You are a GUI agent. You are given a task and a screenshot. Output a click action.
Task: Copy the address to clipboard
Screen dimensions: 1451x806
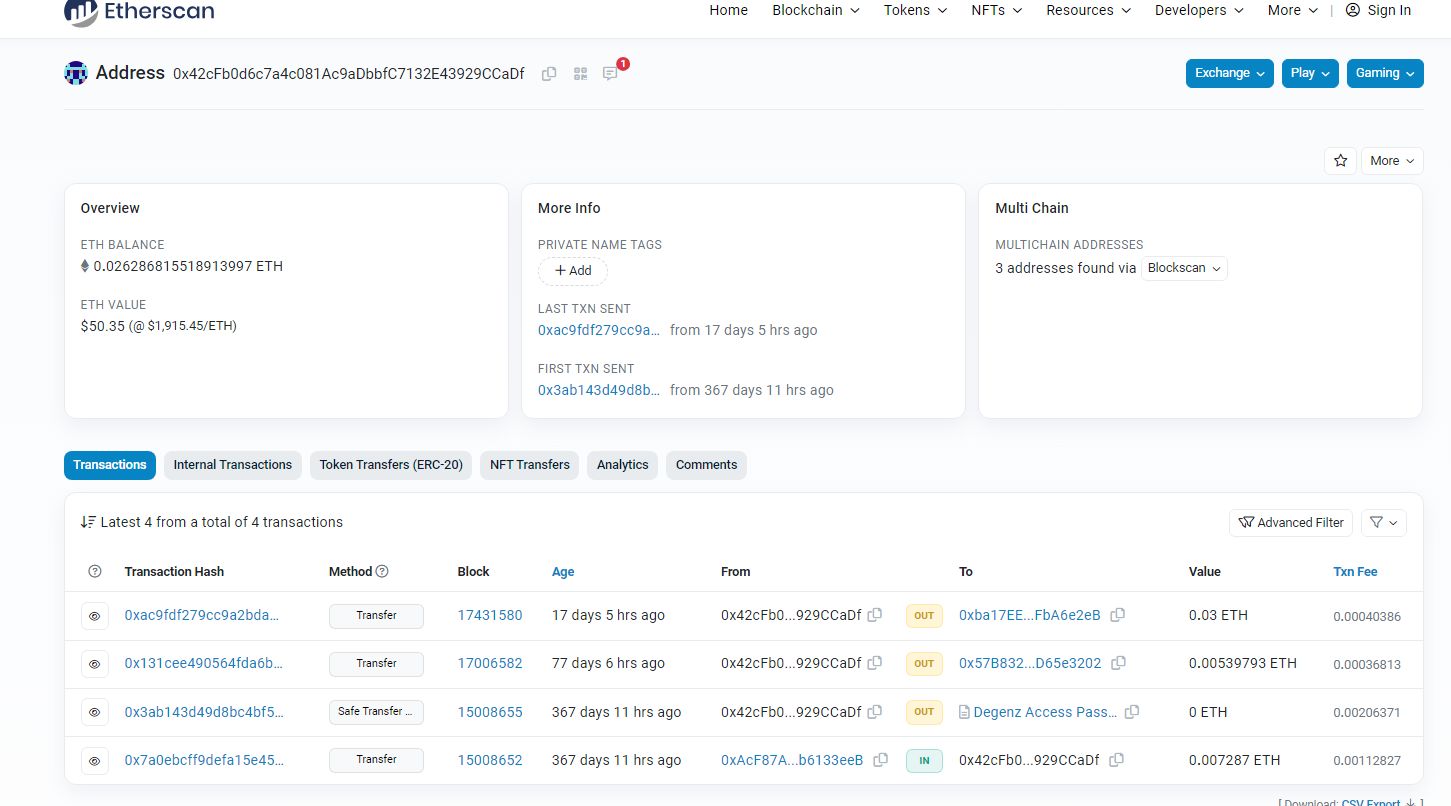pos(549,74)
